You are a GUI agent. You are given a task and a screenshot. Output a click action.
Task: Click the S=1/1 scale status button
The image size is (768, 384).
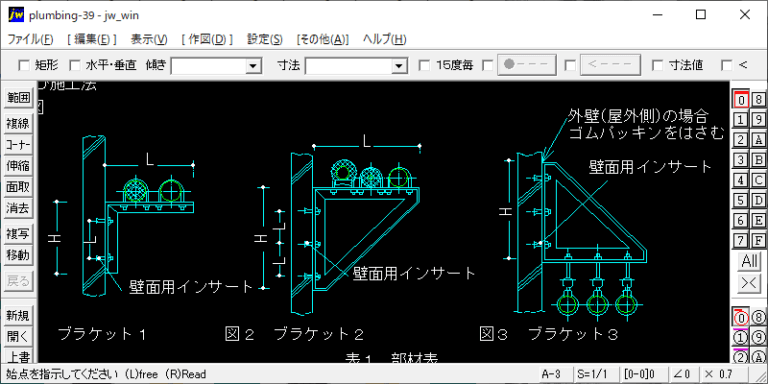click(595, 375)
